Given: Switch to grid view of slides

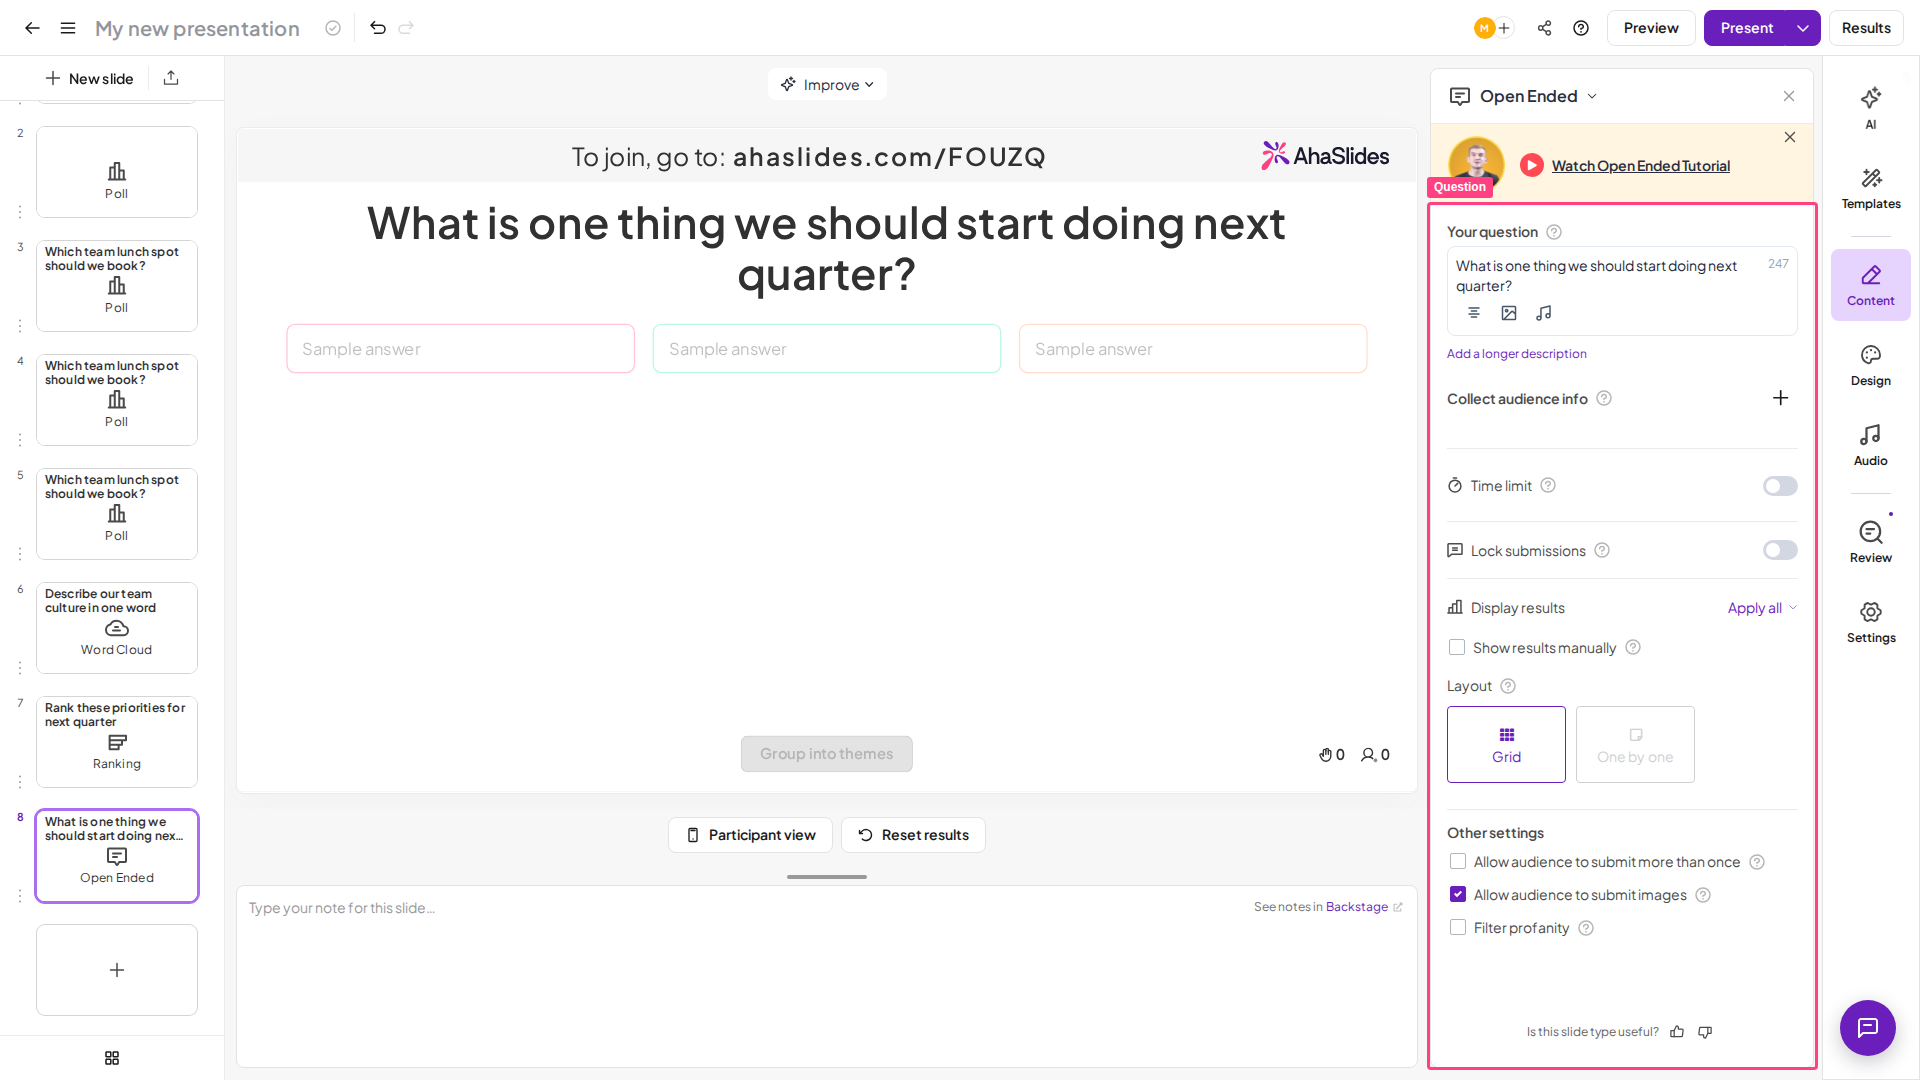Looking at the screenshot, I should tap(112, 1058).
